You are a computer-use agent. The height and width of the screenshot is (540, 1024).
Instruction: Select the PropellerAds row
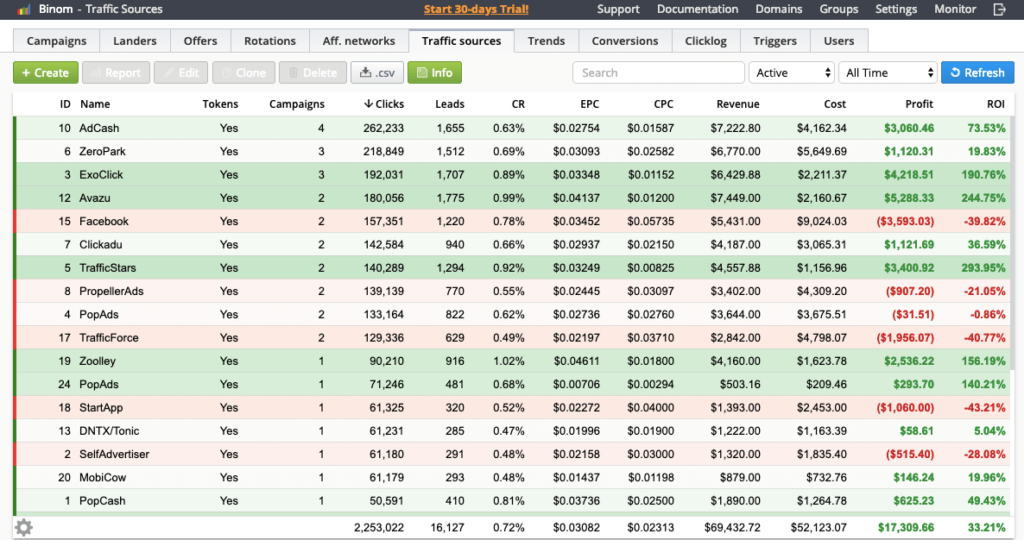coord(512,291)
